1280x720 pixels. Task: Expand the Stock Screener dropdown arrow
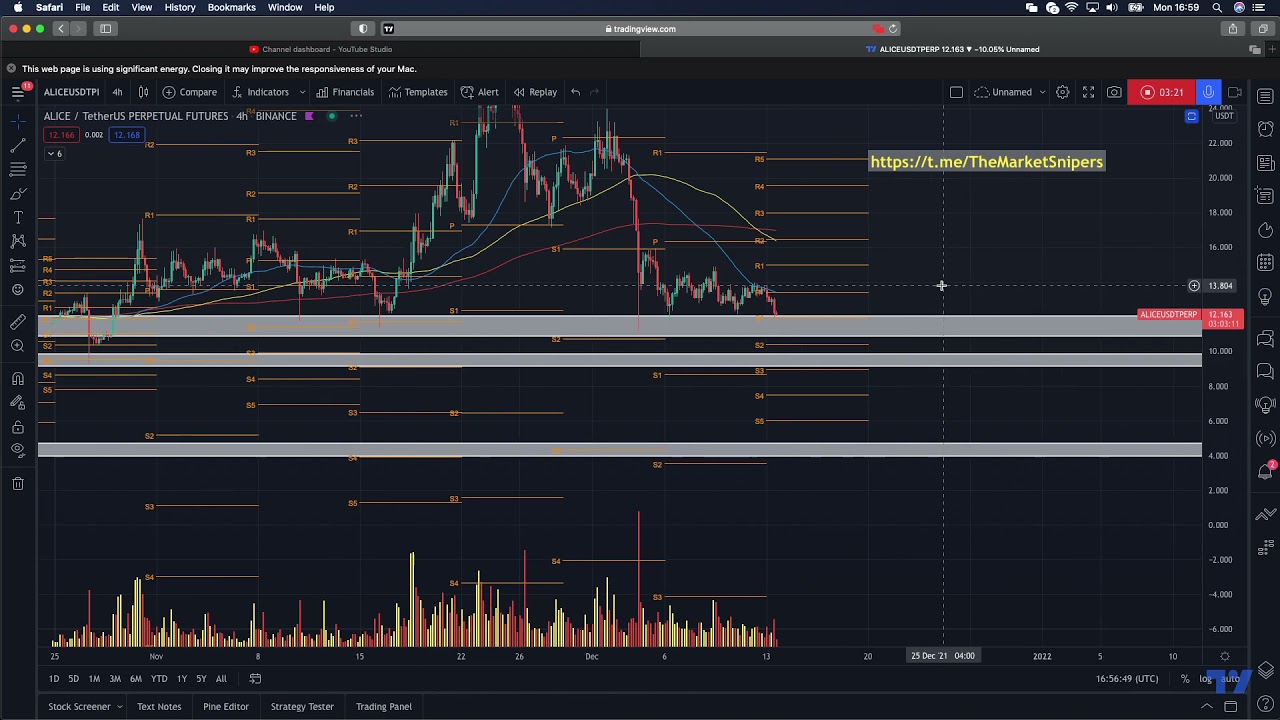point(119,706)
